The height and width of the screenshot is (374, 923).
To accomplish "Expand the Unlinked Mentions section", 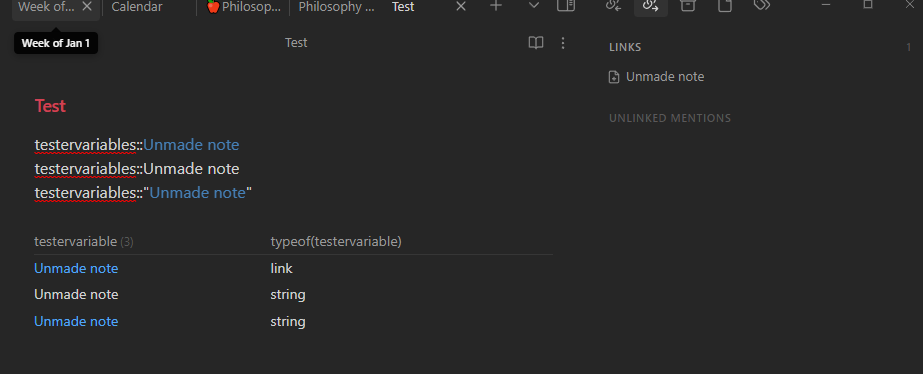I will point(670,118).
